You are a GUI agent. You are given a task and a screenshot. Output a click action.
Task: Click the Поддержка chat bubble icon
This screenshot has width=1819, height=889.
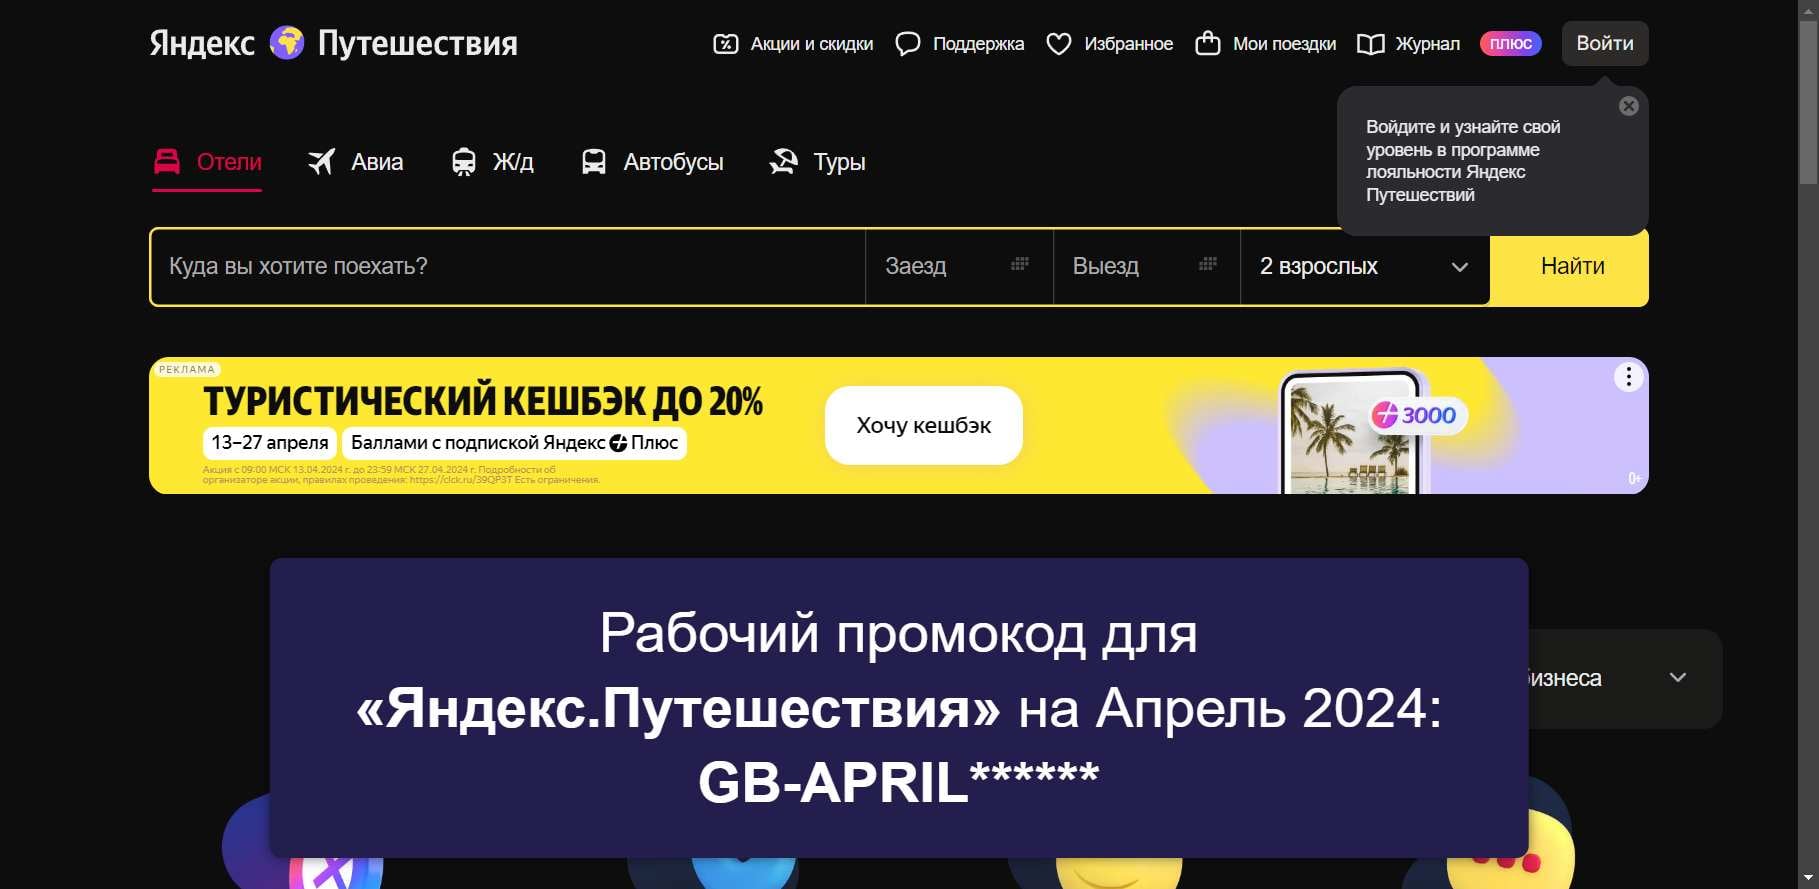tap(907, 44)
